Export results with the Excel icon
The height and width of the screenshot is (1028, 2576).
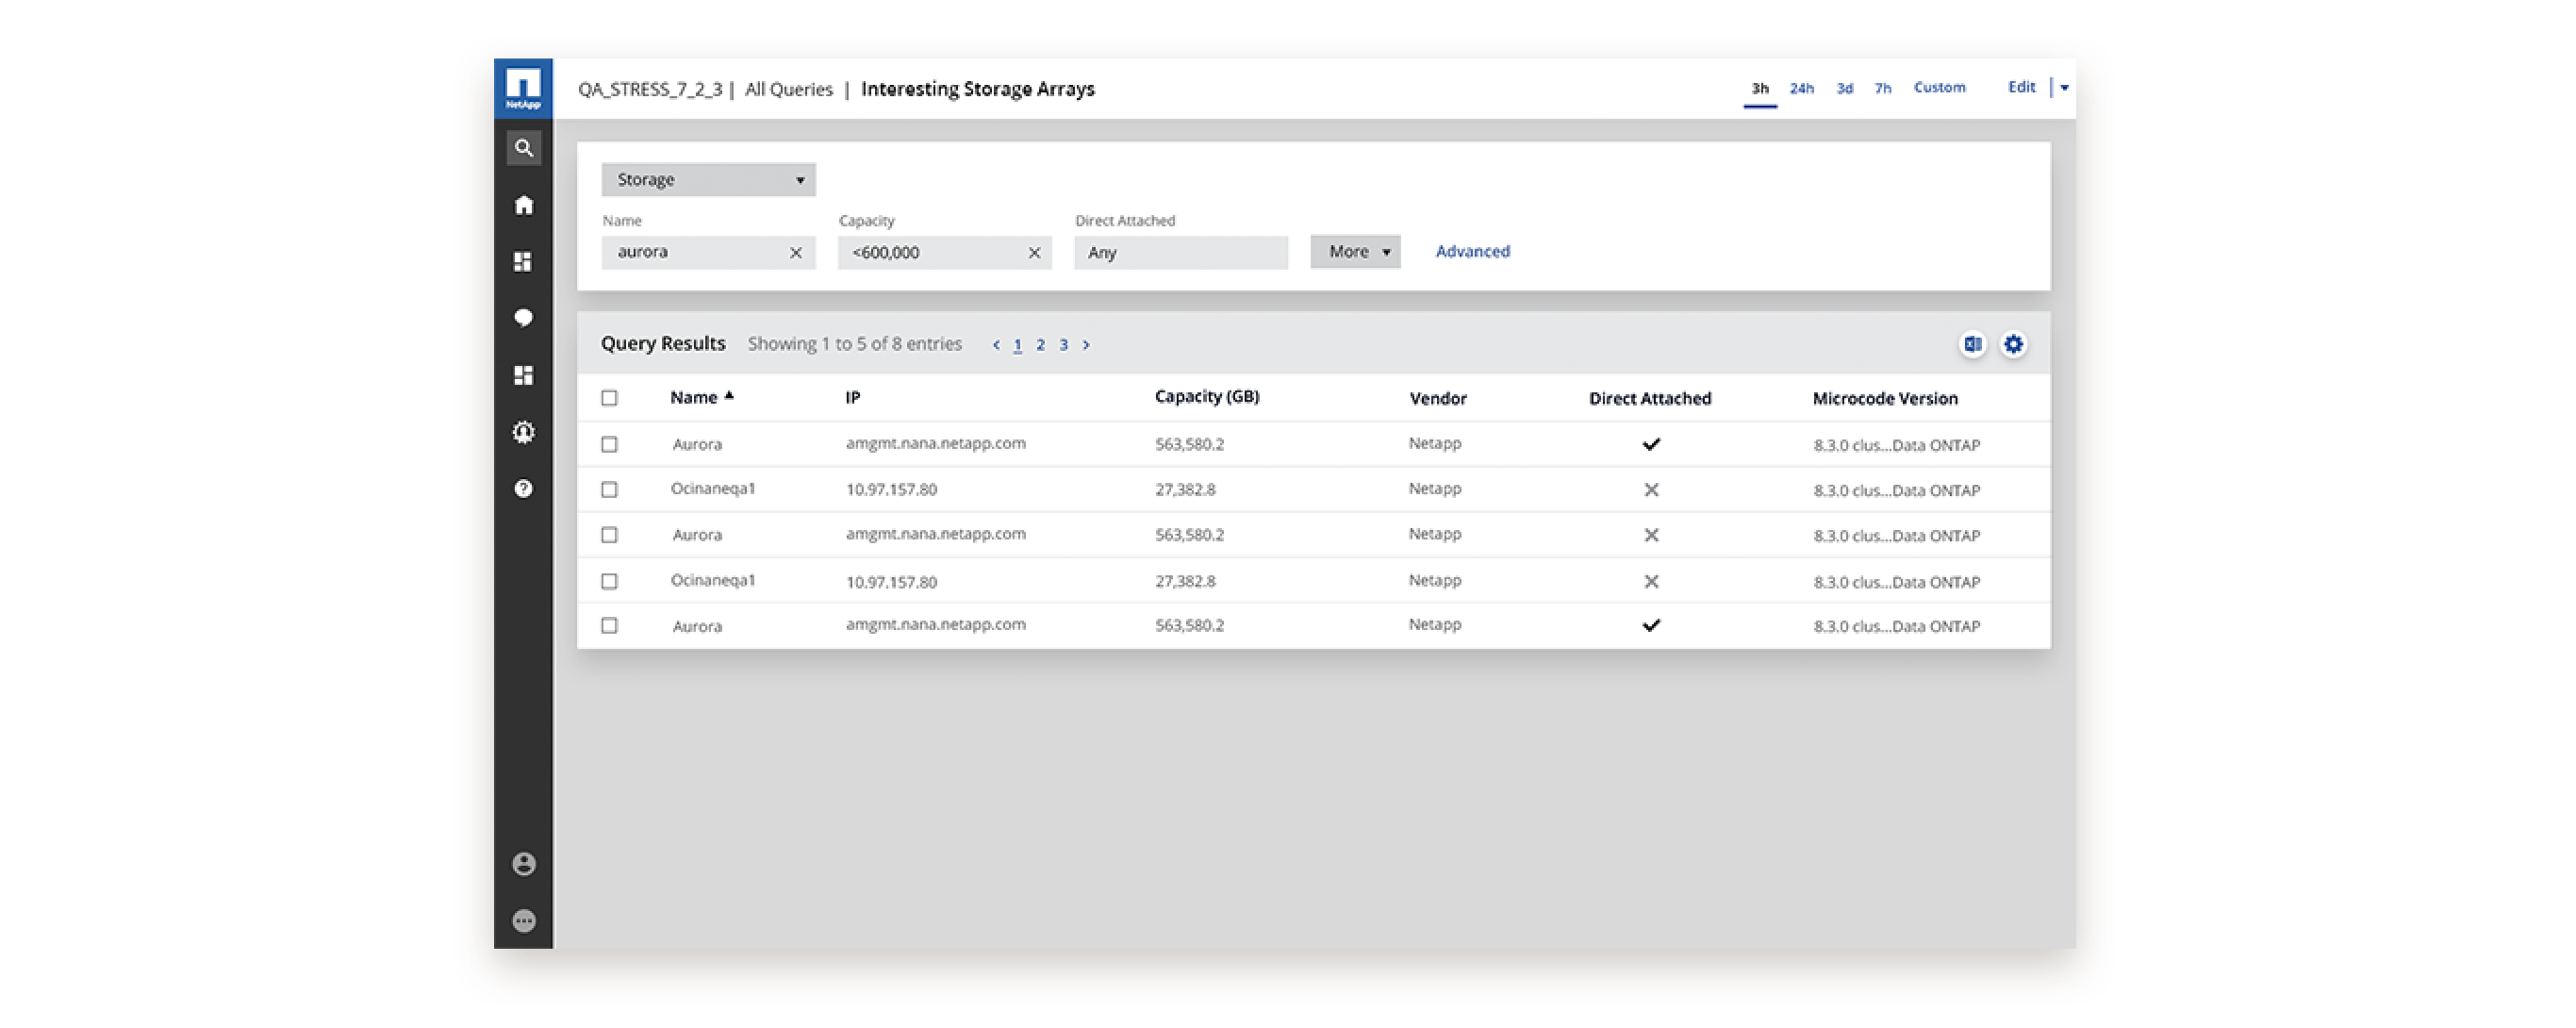[x=1972, y=345]
